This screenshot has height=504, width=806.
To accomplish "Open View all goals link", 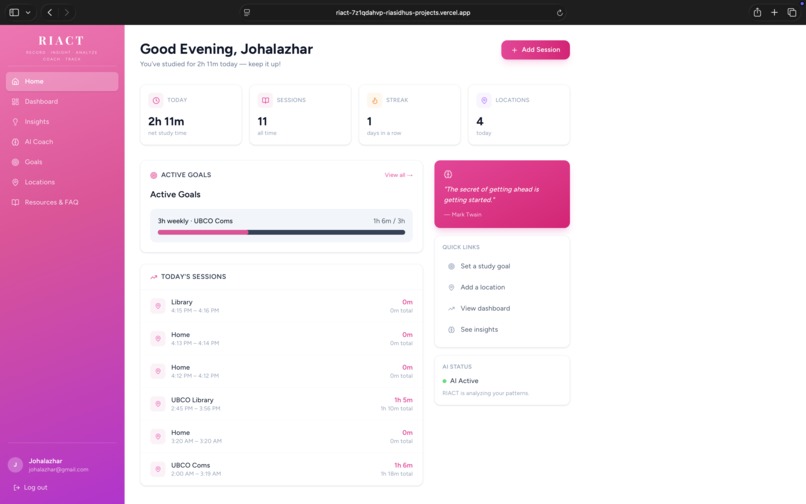I will pyautogui.click(x=398, y=175).
